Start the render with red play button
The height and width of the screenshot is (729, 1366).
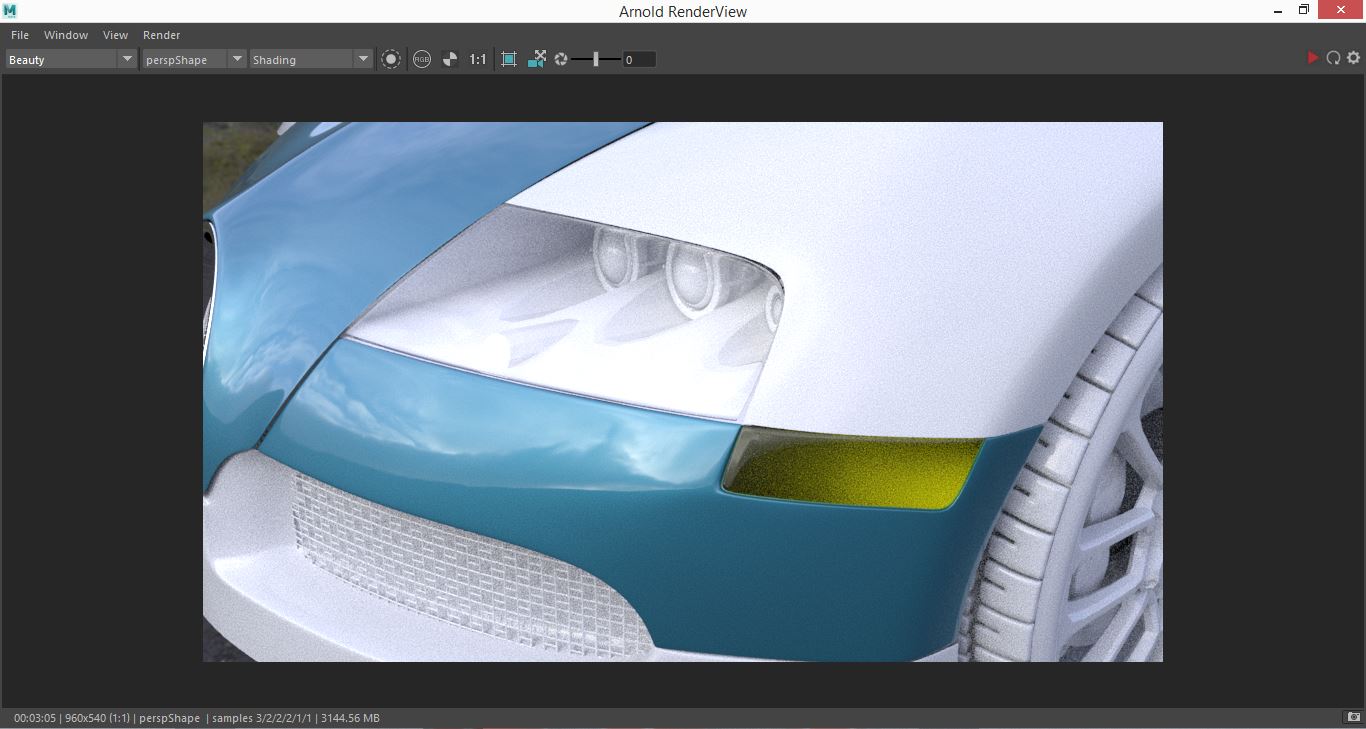tap(1313, 58)
